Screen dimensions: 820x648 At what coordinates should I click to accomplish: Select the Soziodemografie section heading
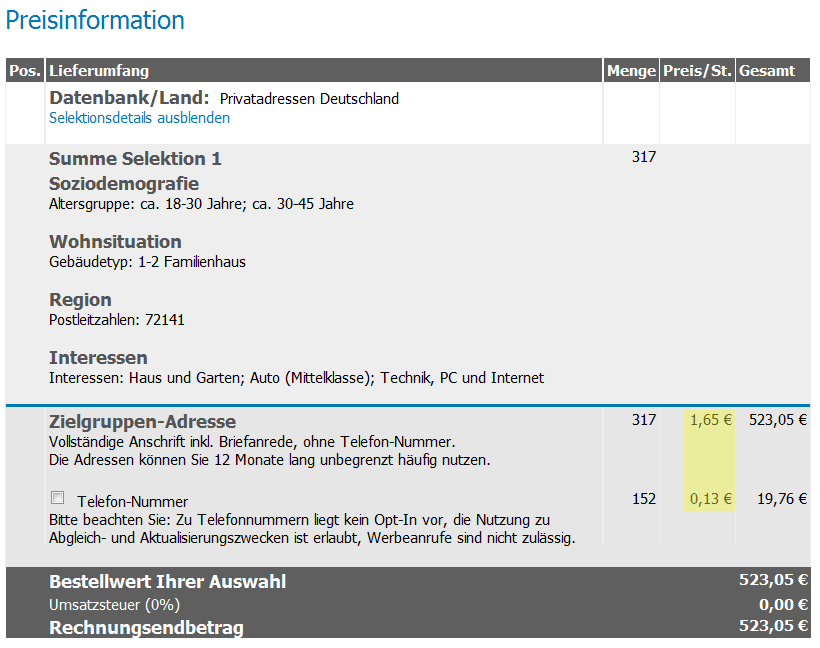coord(124,184)
